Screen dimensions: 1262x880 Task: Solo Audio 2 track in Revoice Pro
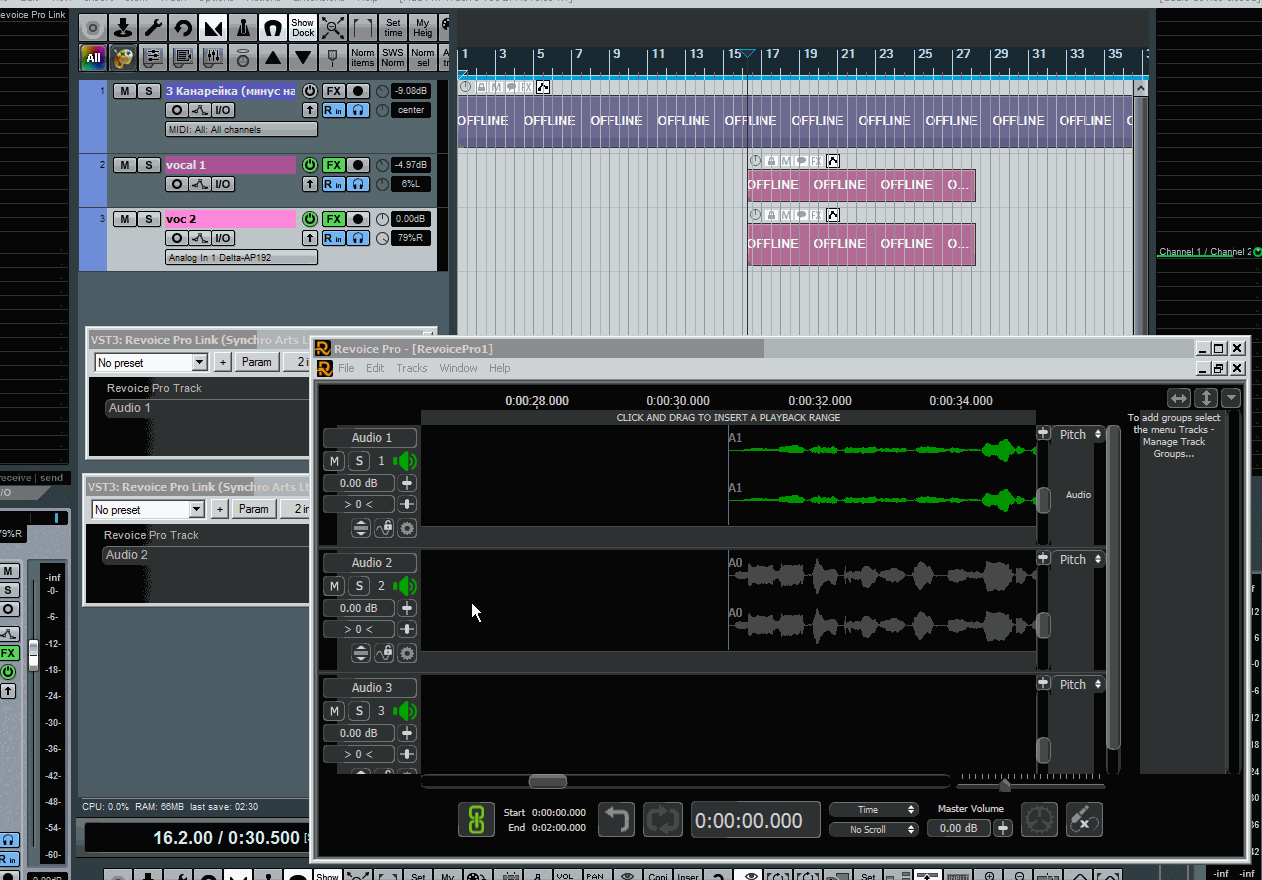pyautogui.click(x=359, y=586)
